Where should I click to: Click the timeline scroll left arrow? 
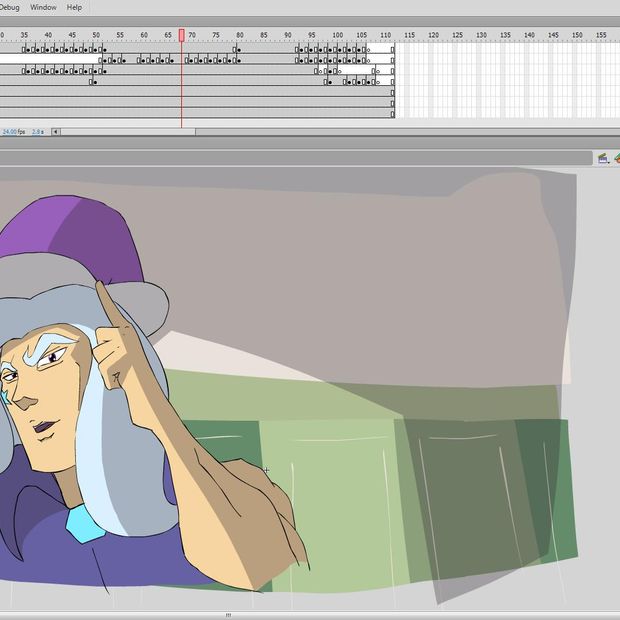point(56,132)
